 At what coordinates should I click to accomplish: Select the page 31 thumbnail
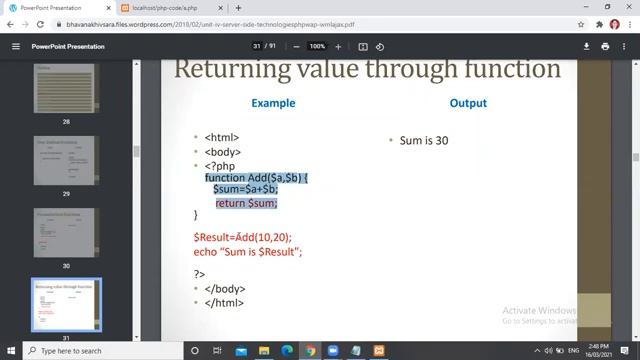[x=66, y=305]
